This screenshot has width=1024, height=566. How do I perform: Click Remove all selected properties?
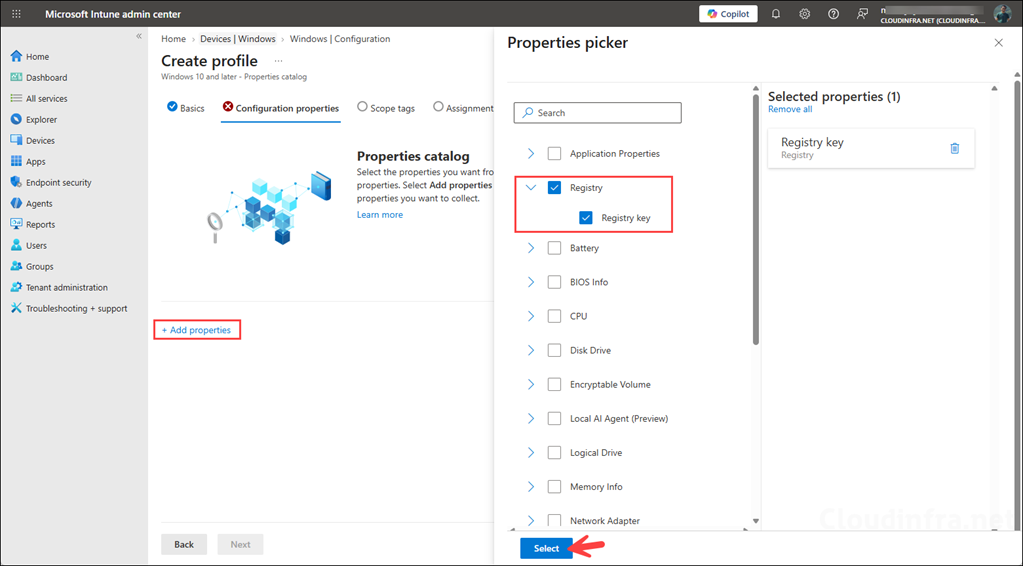pyautogui.click(x=790, y=109)
